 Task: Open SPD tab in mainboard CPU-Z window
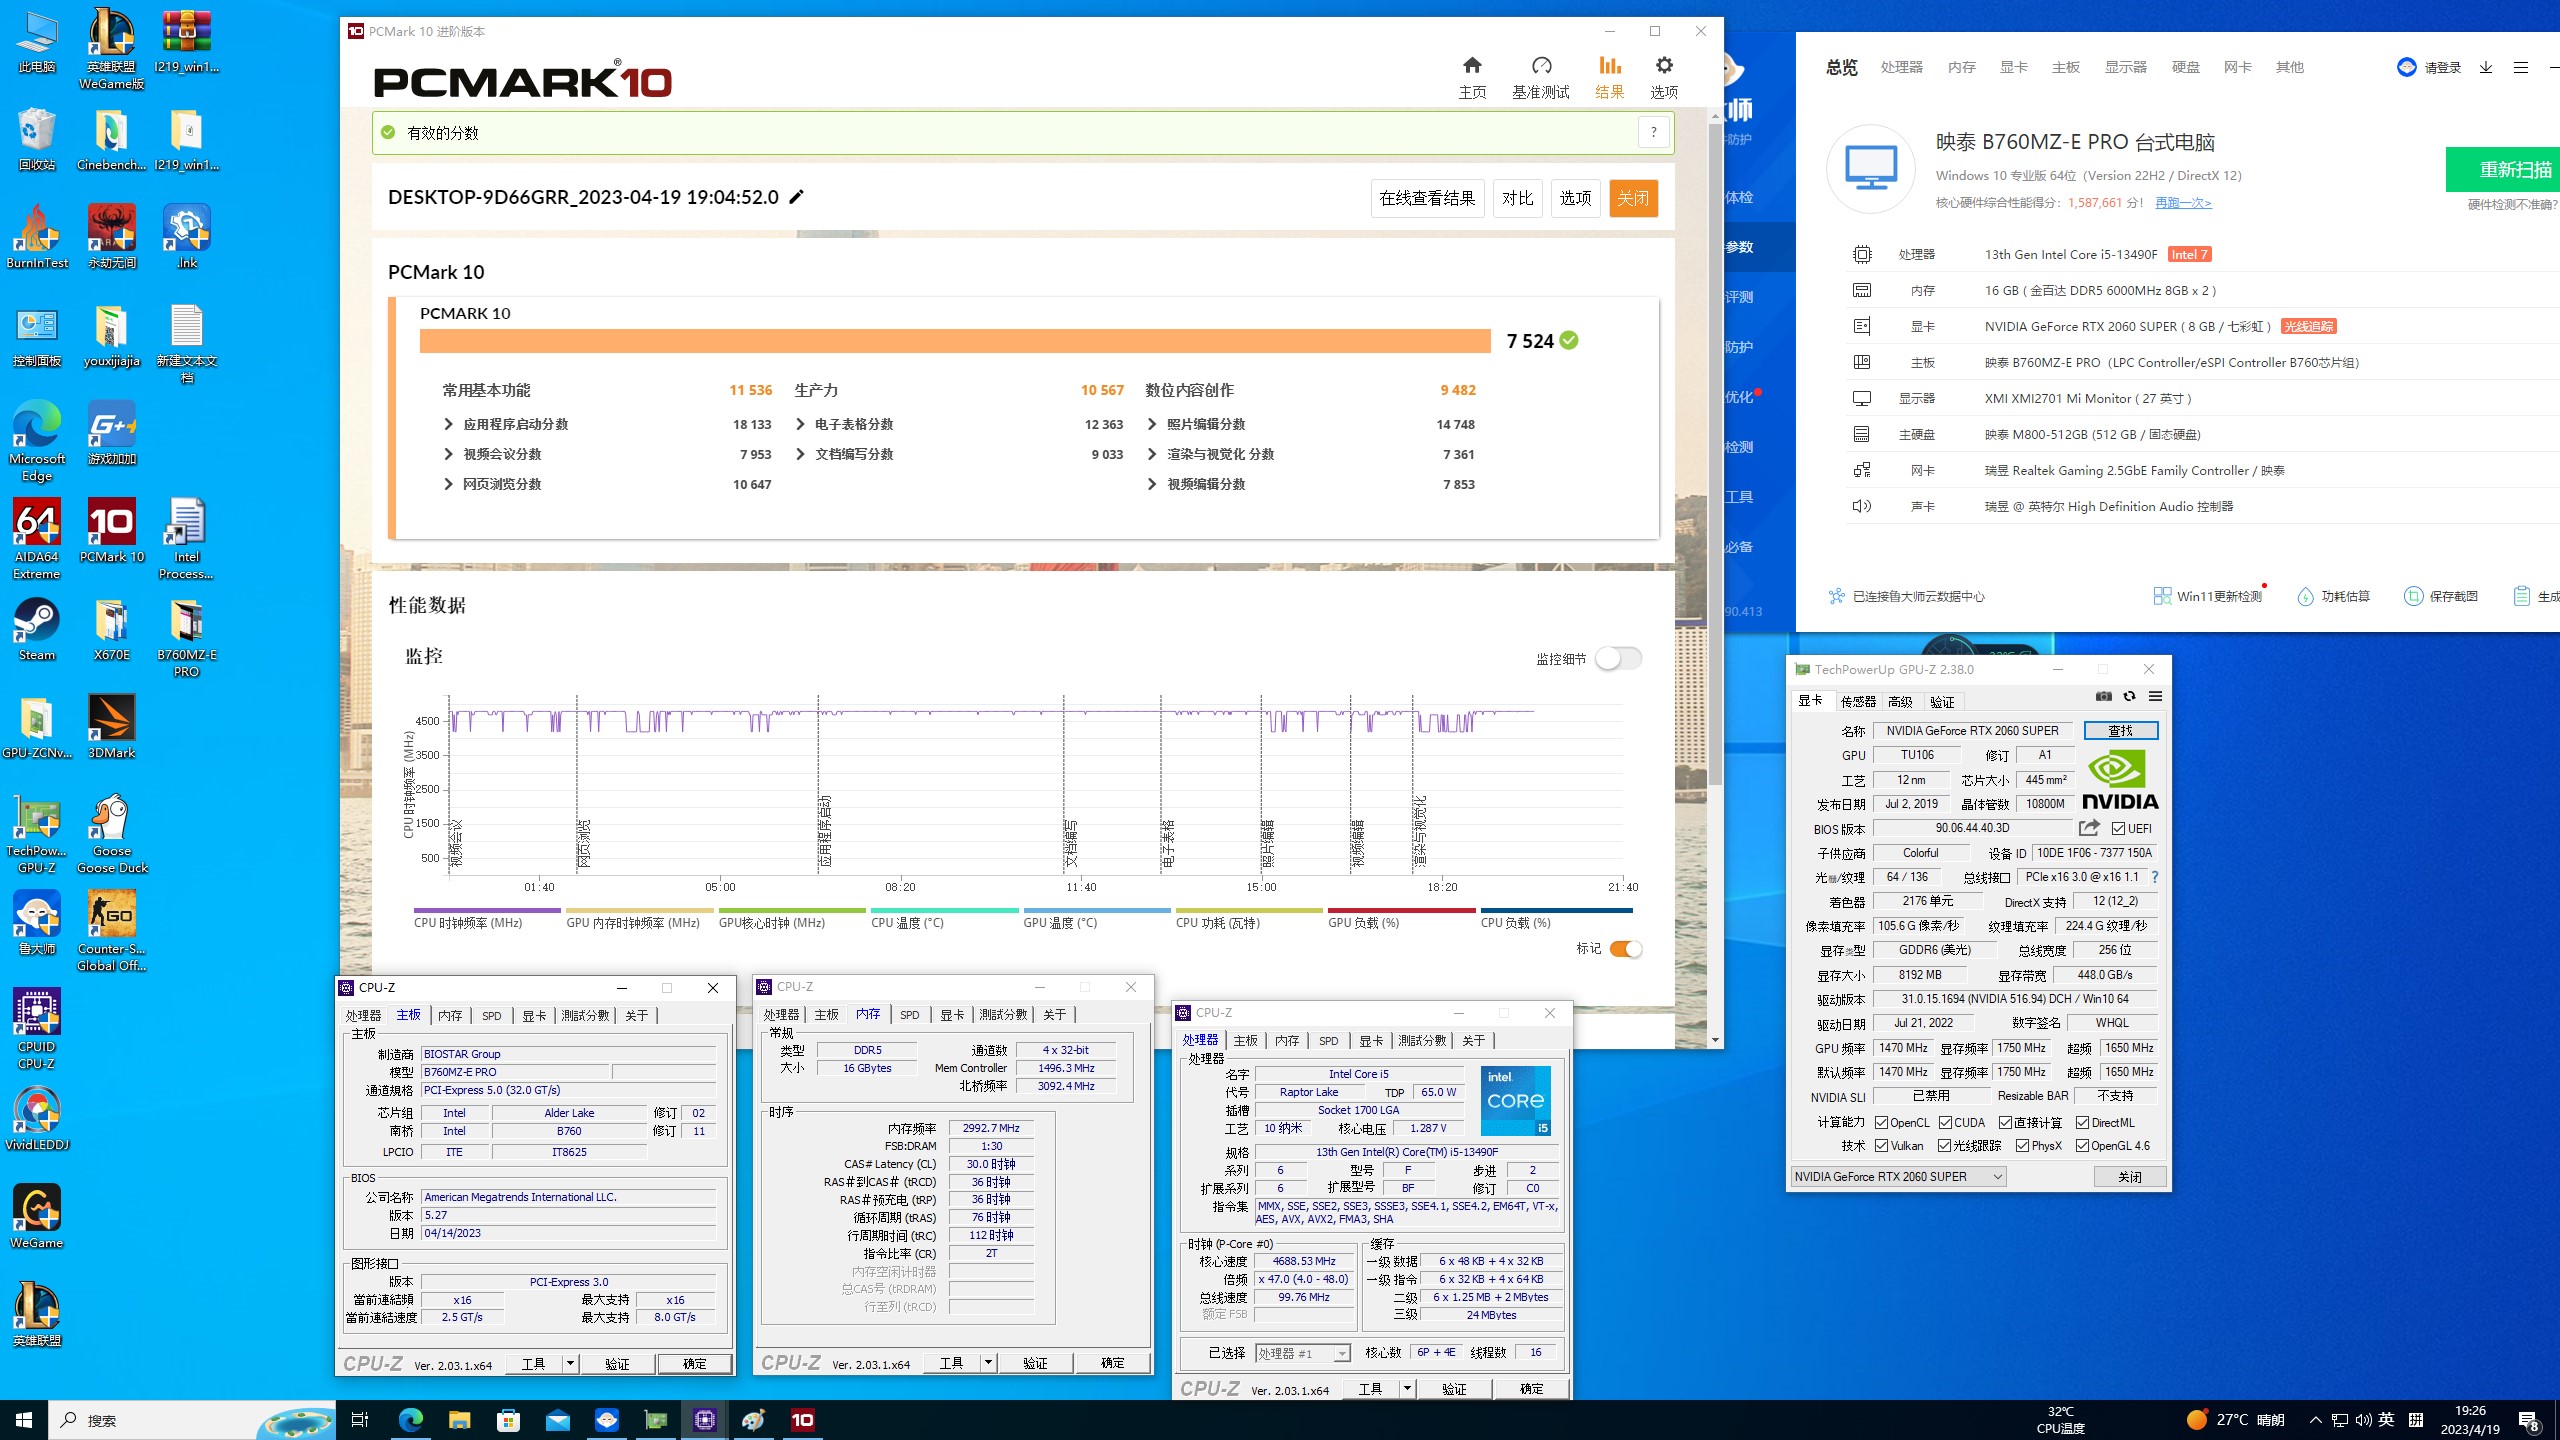tap(492, 1015)
